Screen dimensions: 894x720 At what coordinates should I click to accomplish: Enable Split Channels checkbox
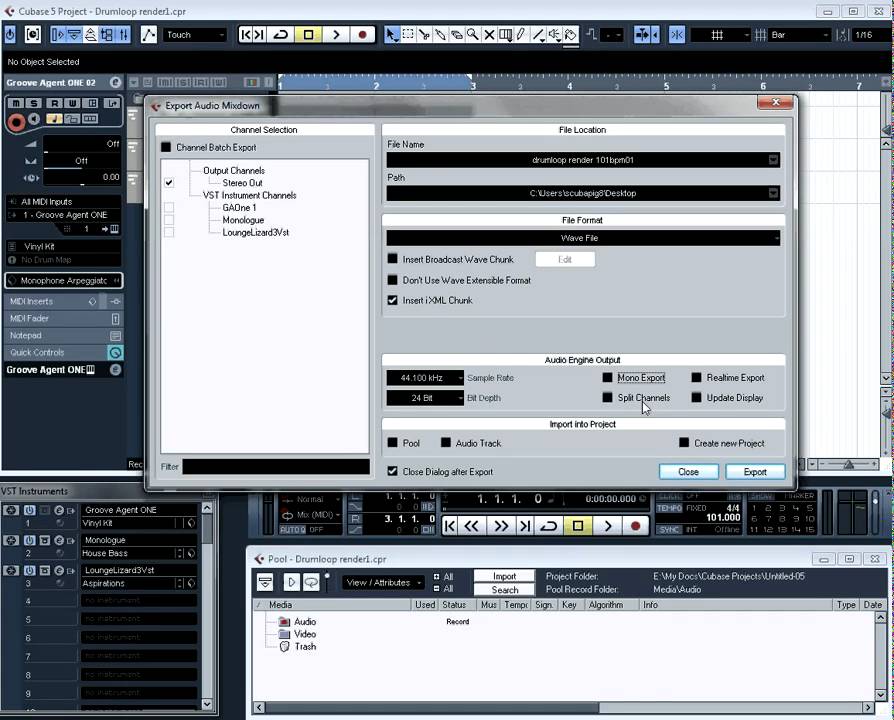point(607,397)
